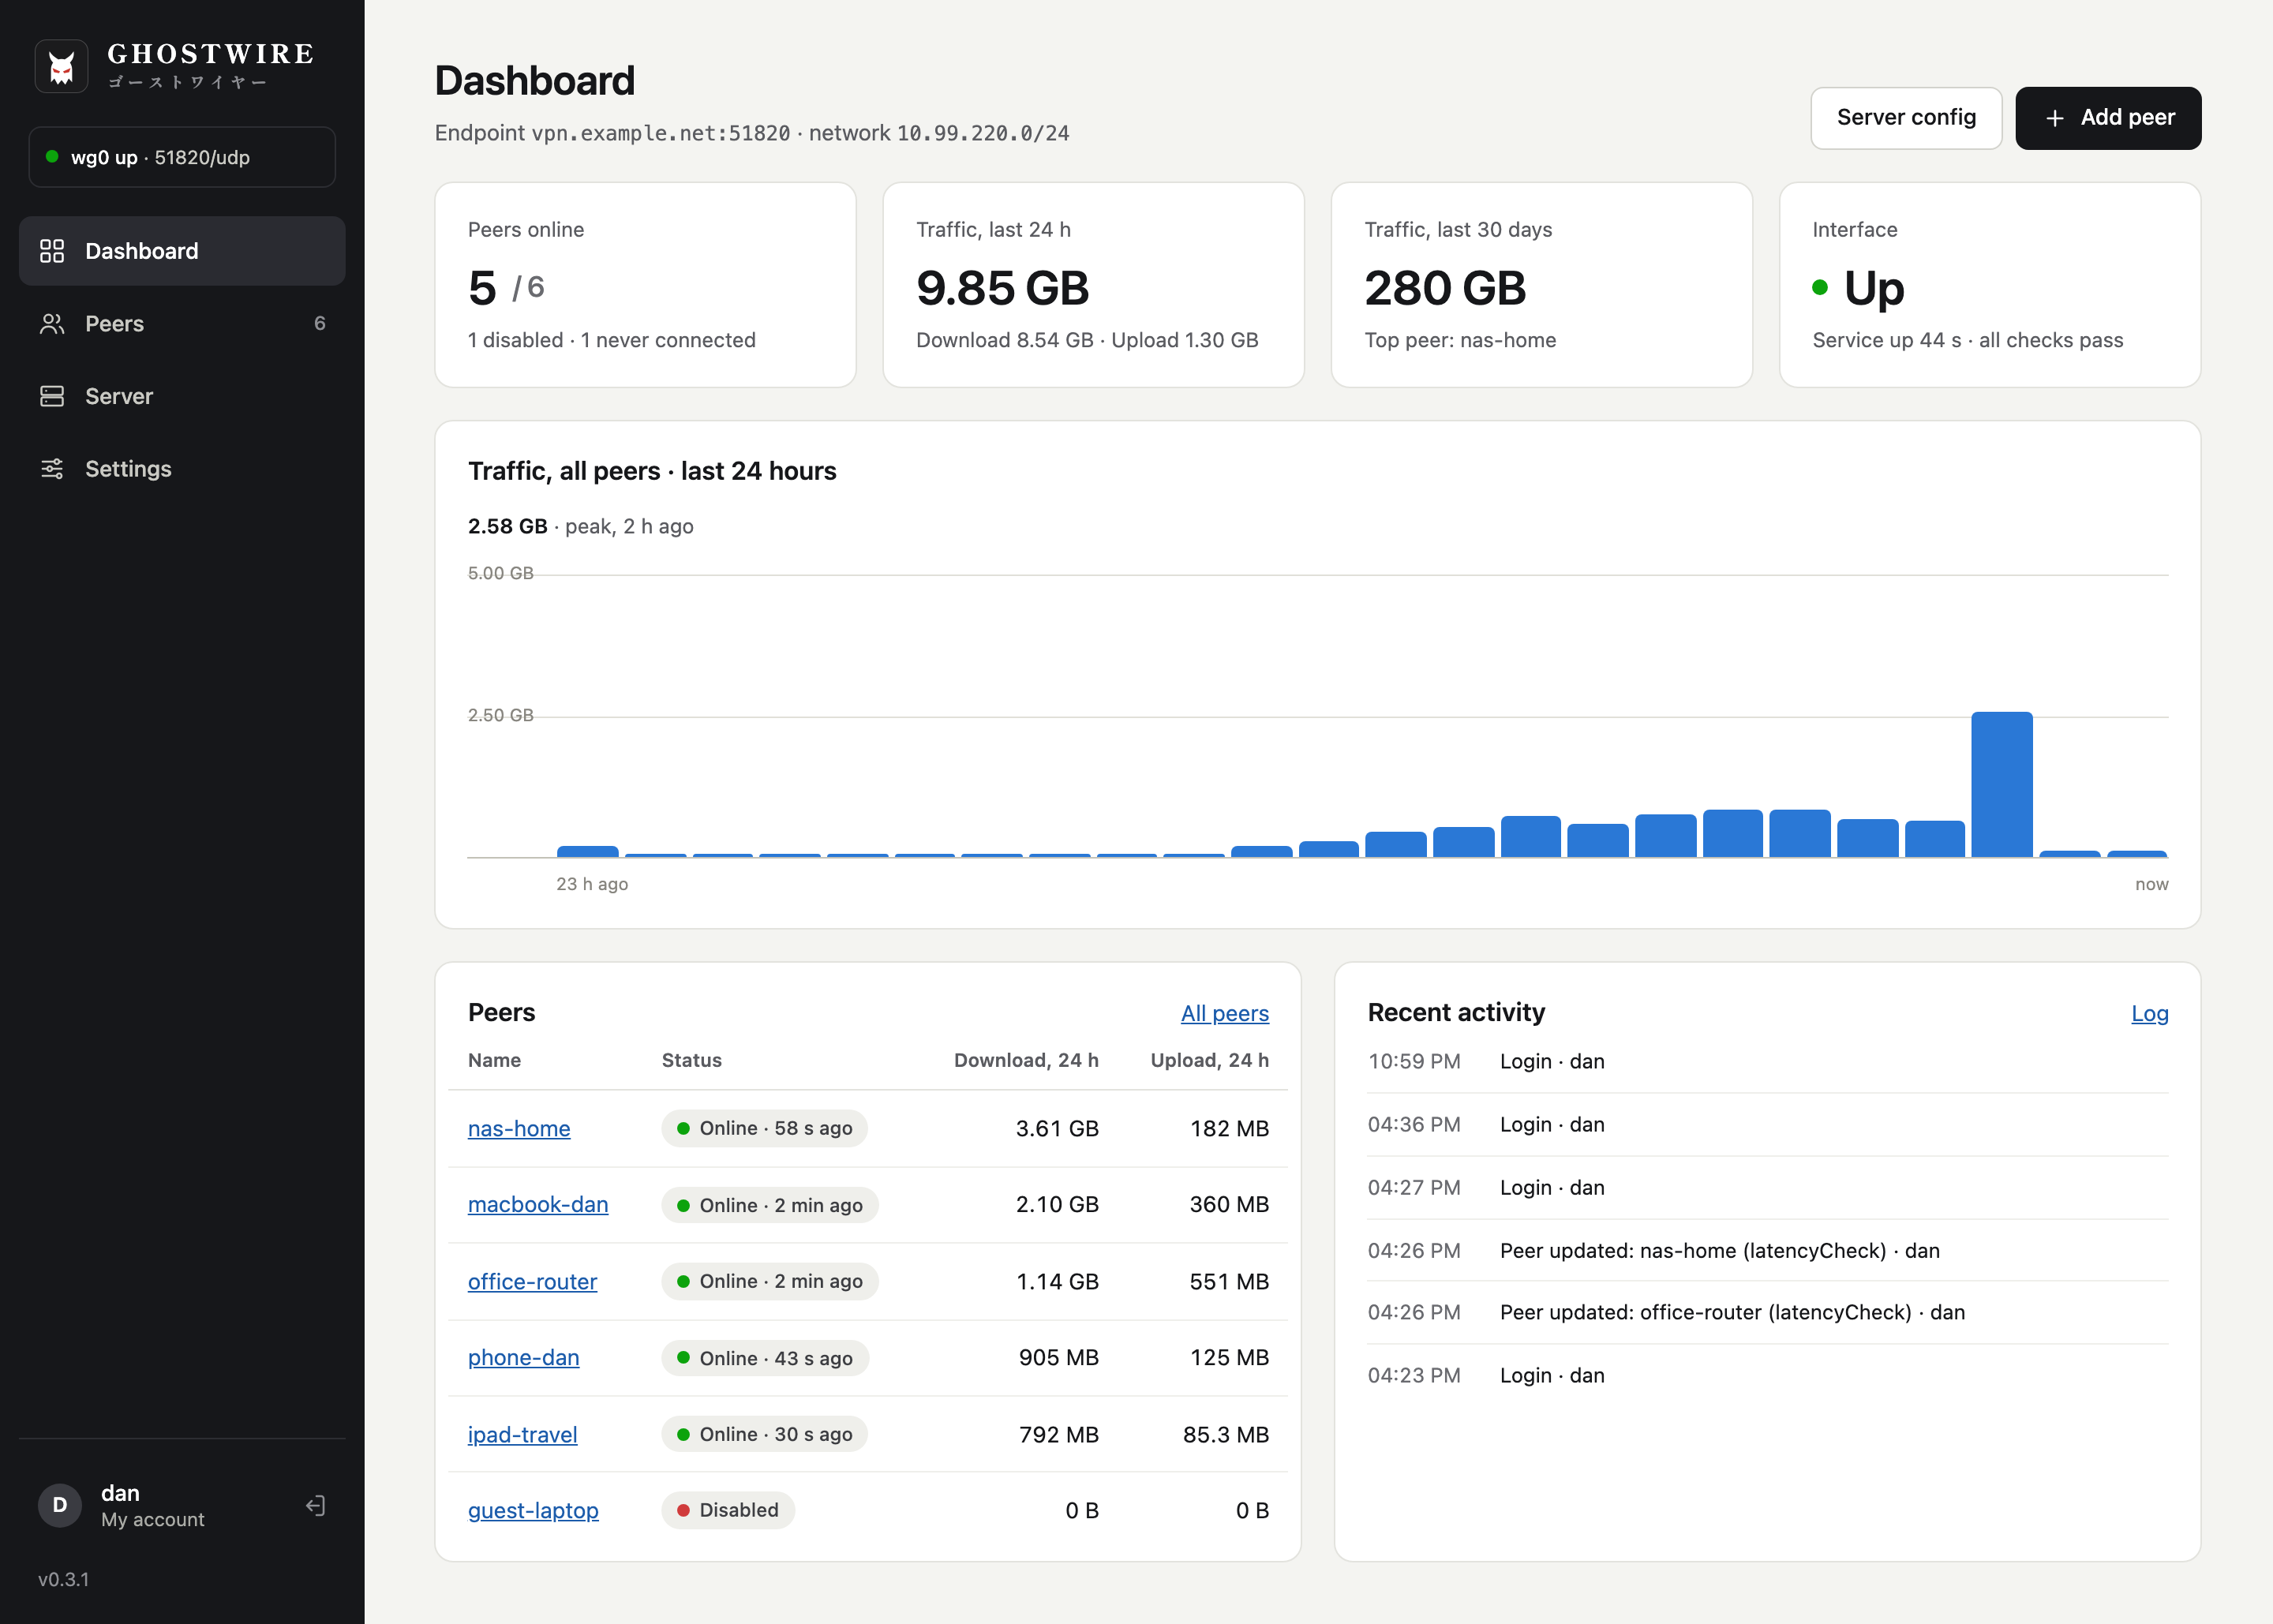The image size is (2273, 1624).
Task: Click the 905 MB download value
Action: [x=1058, y=1357]
